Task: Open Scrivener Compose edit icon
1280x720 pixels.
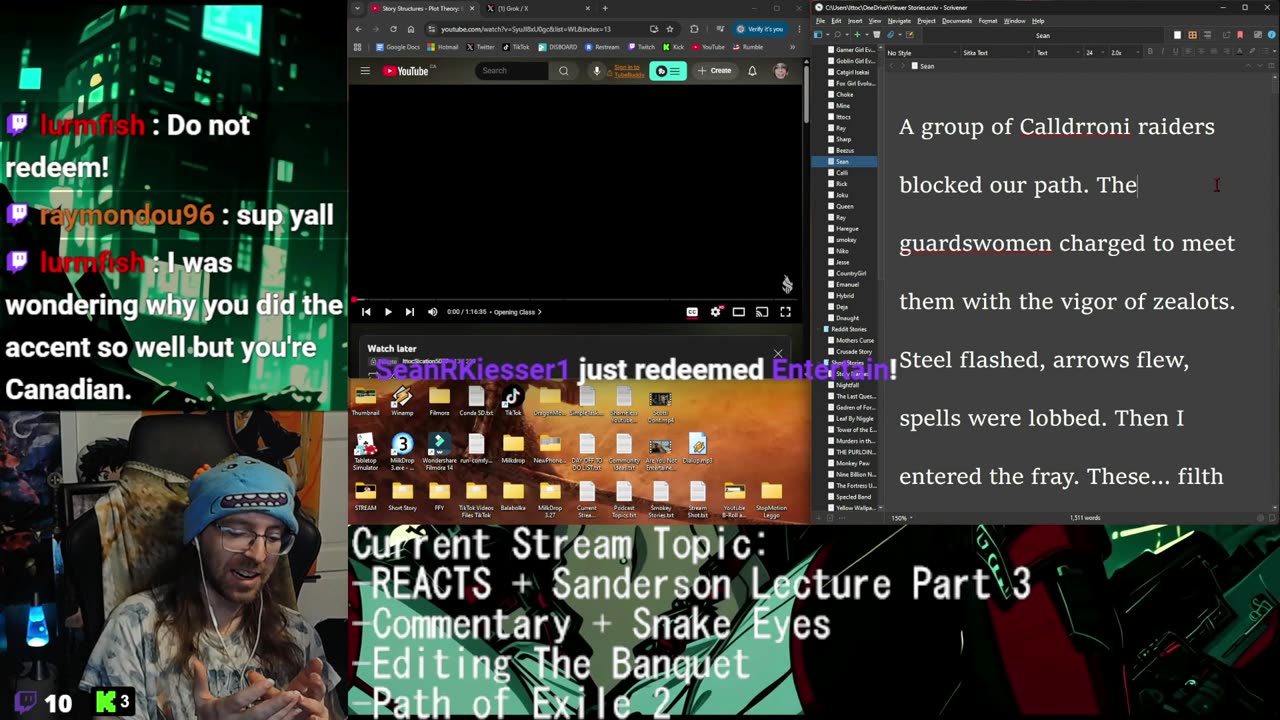Action: tap(909, 35)
